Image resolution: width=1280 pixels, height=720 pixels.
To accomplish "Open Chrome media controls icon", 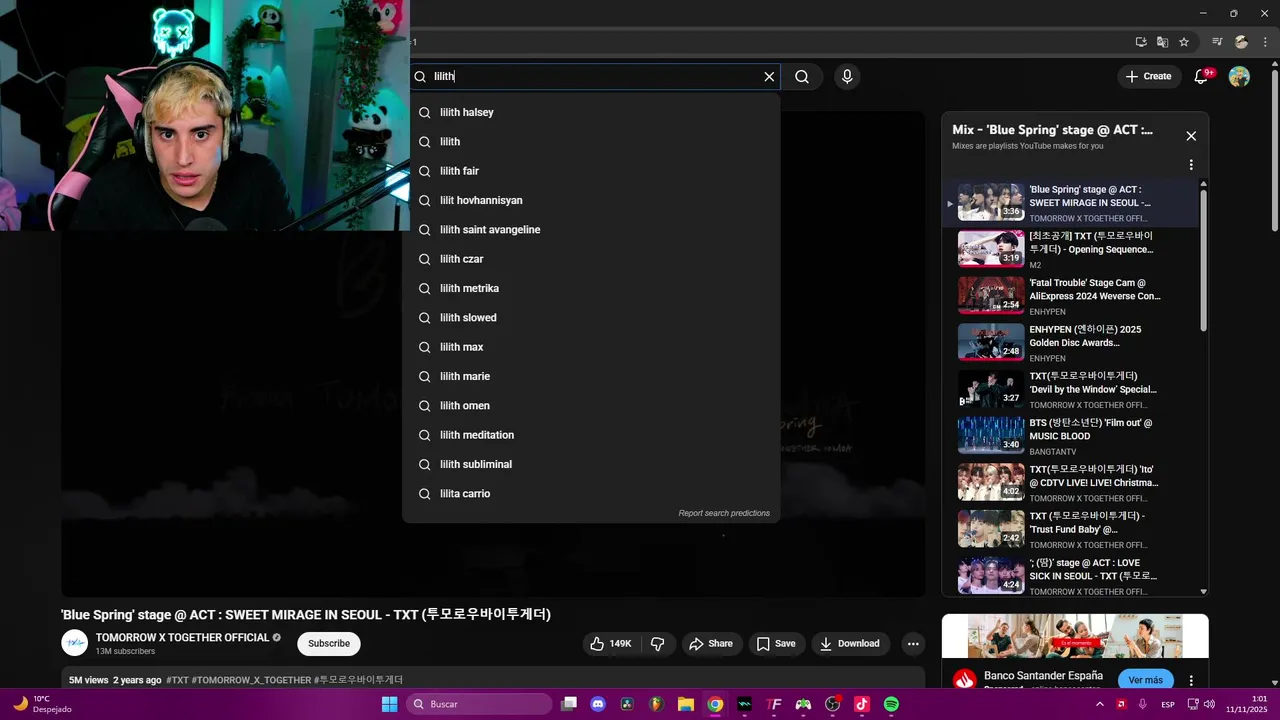I will (x=1218, y=42).
